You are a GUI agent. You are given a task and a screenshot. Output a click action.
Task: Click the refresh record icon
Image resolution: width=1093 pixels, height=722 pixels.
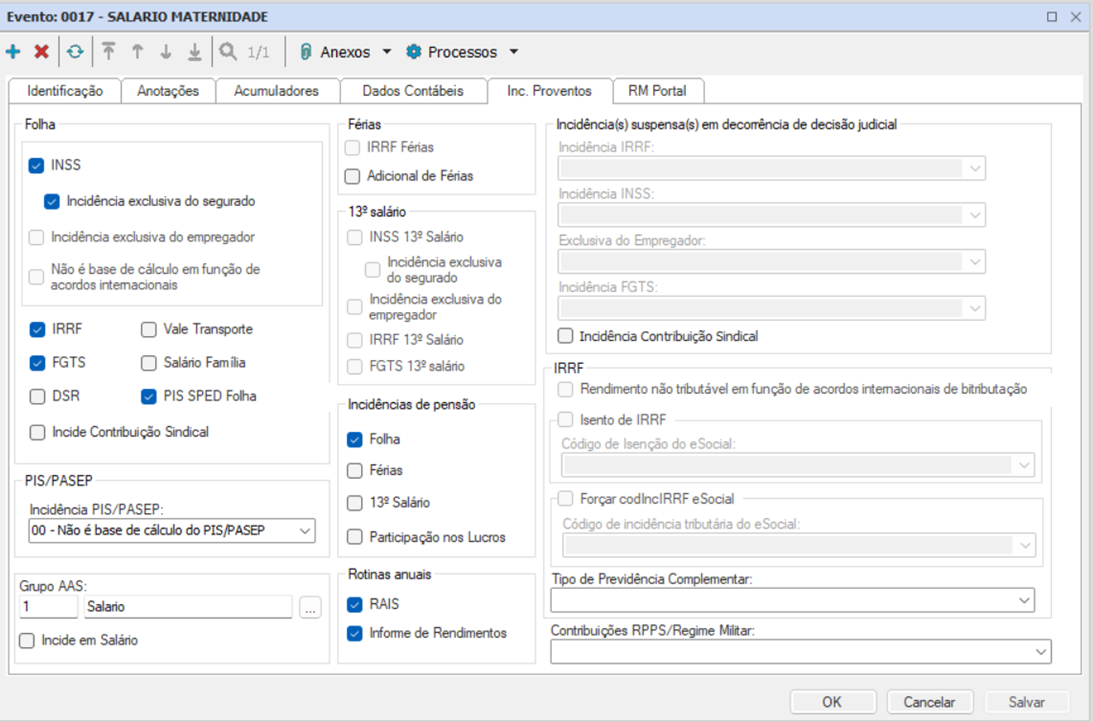click(x=75, y=52)
